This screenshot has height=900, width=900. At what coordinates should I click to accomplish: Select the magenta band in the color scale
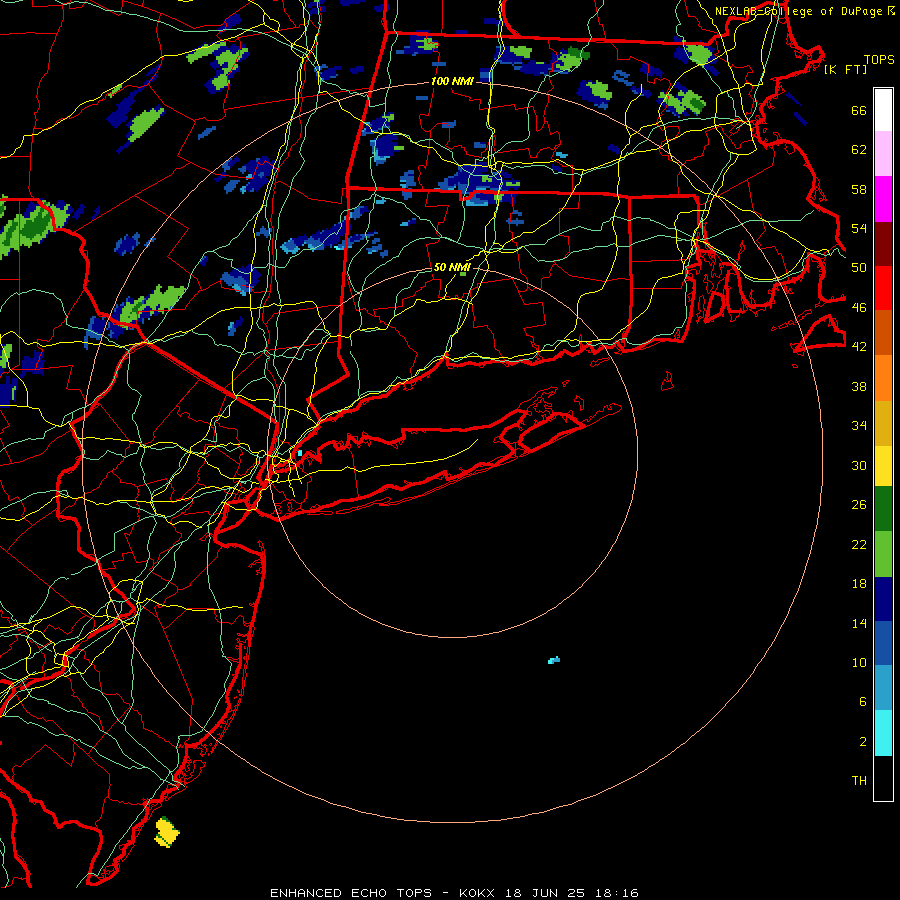tap(883, 199)
